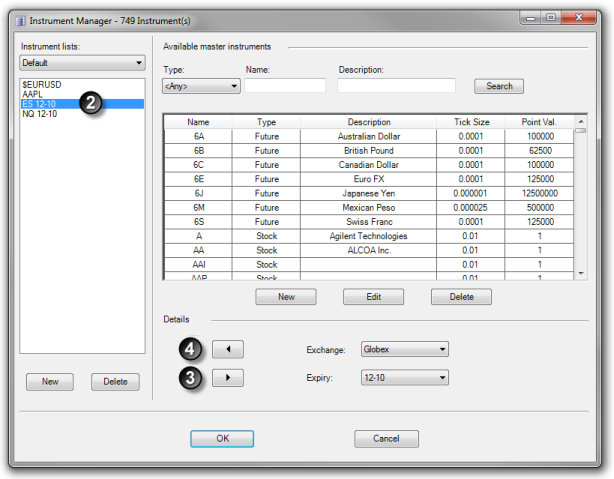This screenshot has width=614, height=479.
Task: Click the 12500000 point value cell
Action: click(540, 193)
